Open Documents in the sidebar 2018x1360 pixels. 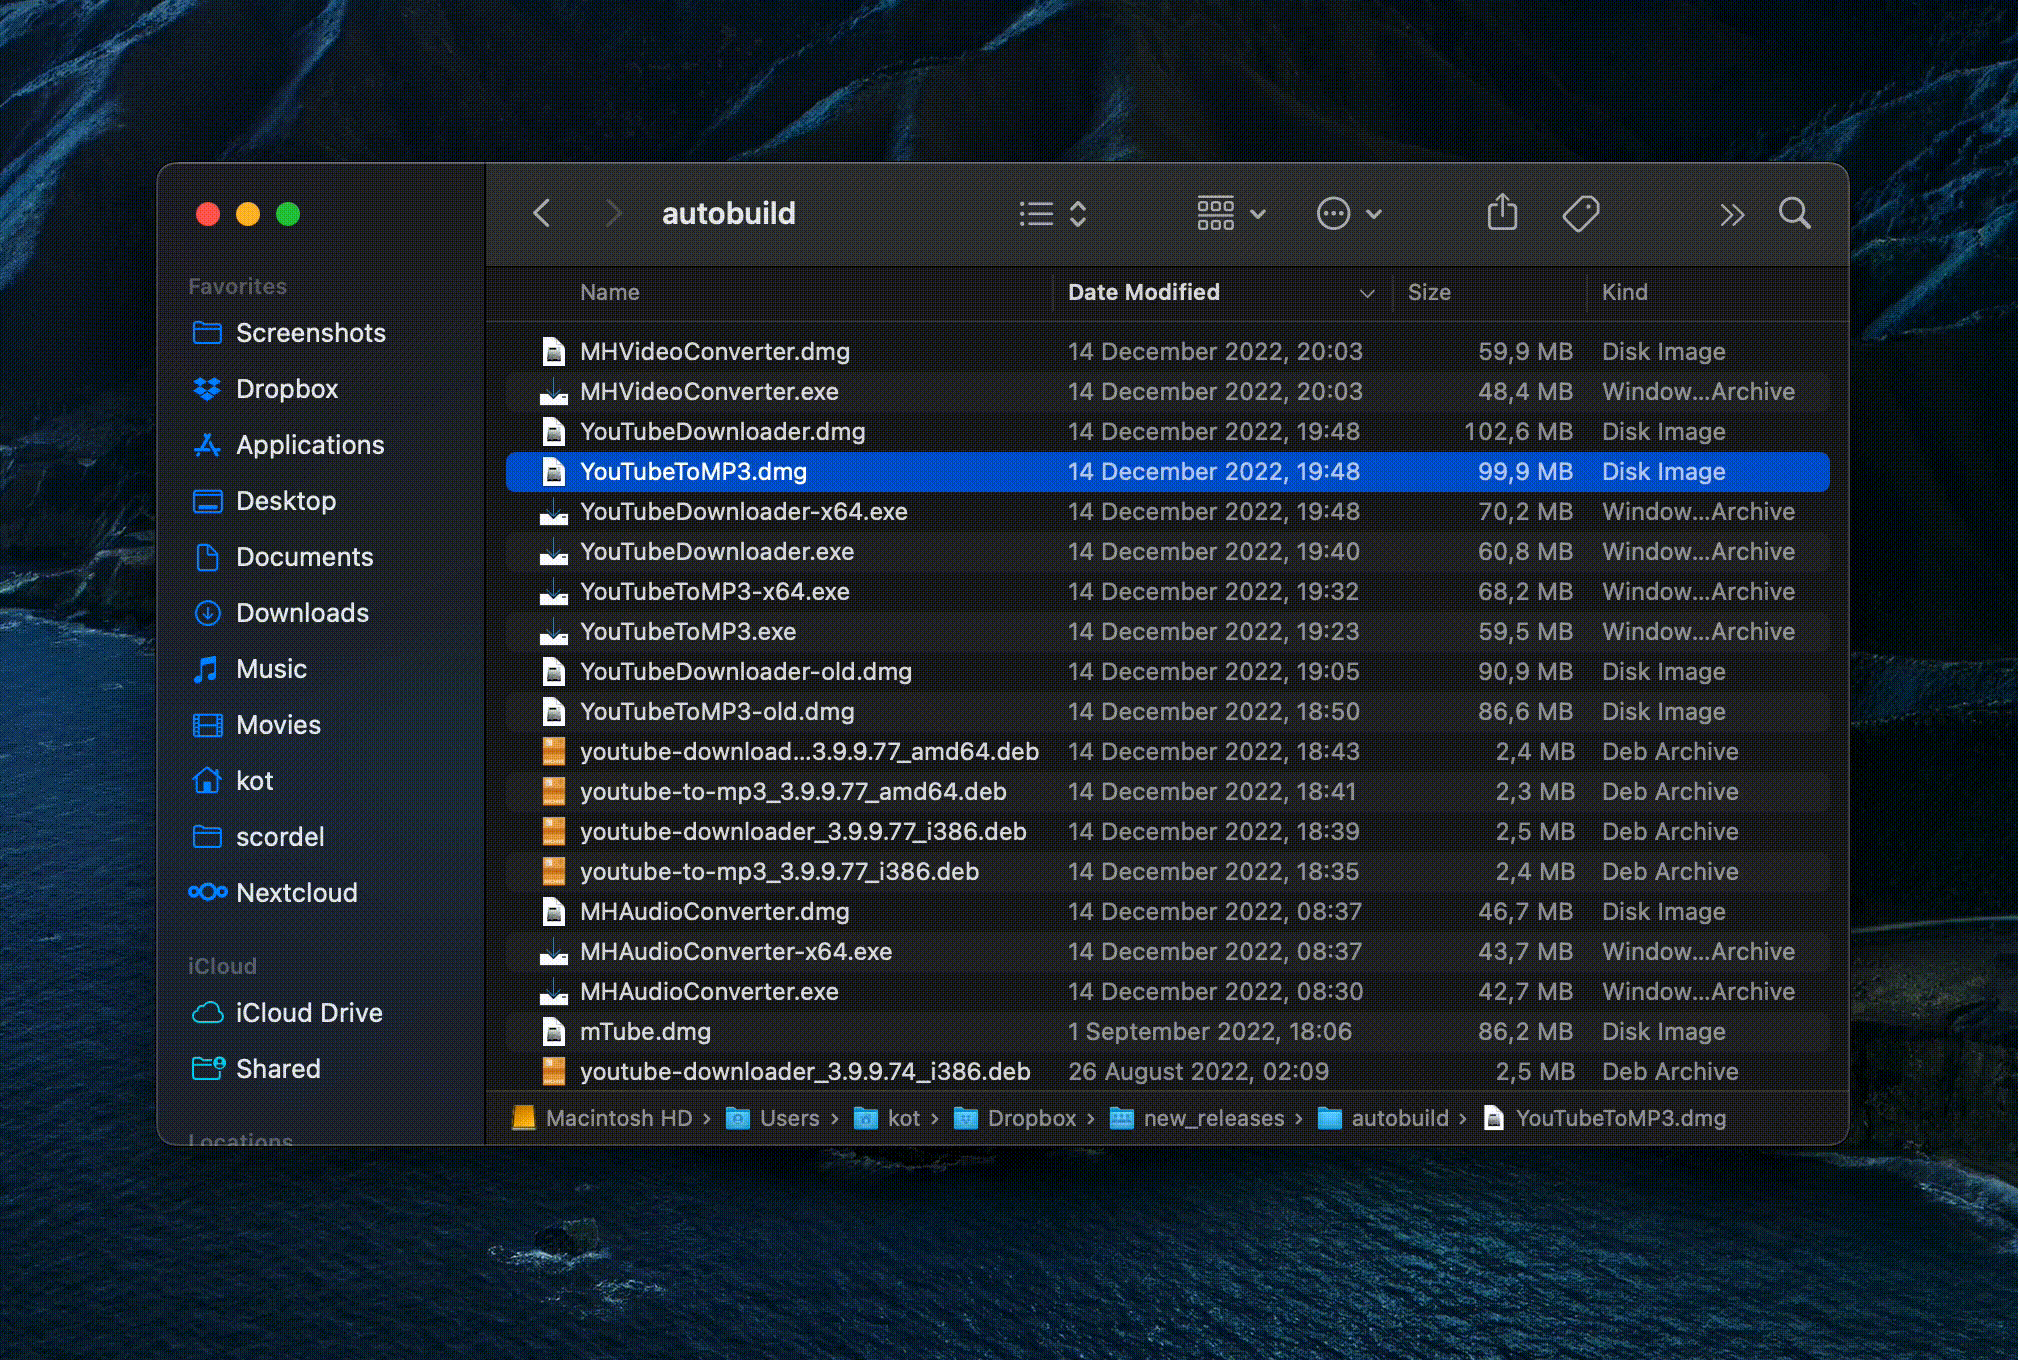tap(282, 557)
